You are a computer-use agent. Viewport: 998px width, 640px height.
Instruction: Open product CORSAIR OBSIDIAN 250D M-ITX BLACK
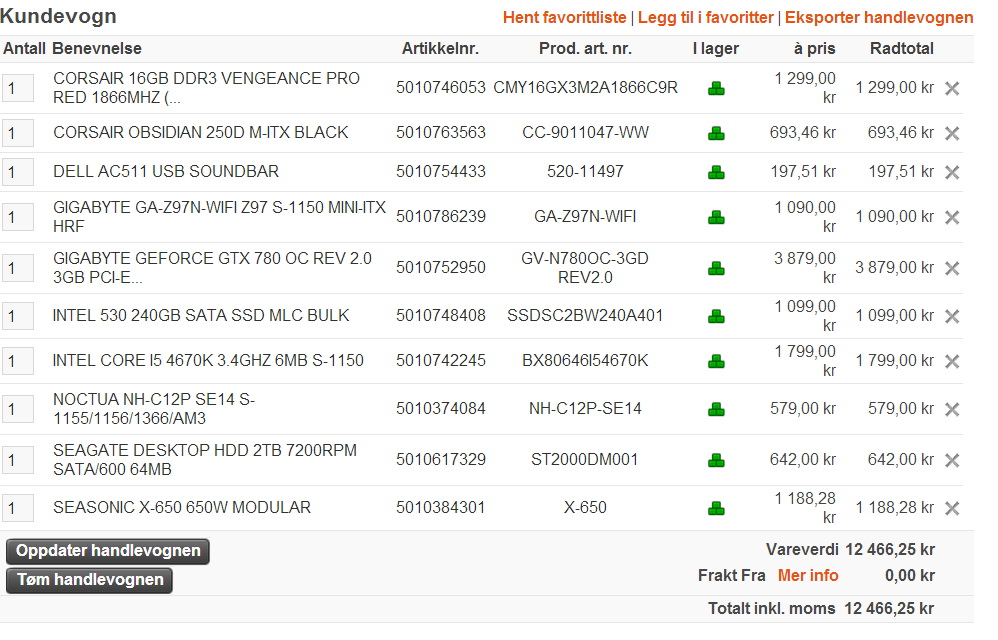(200, 132)
